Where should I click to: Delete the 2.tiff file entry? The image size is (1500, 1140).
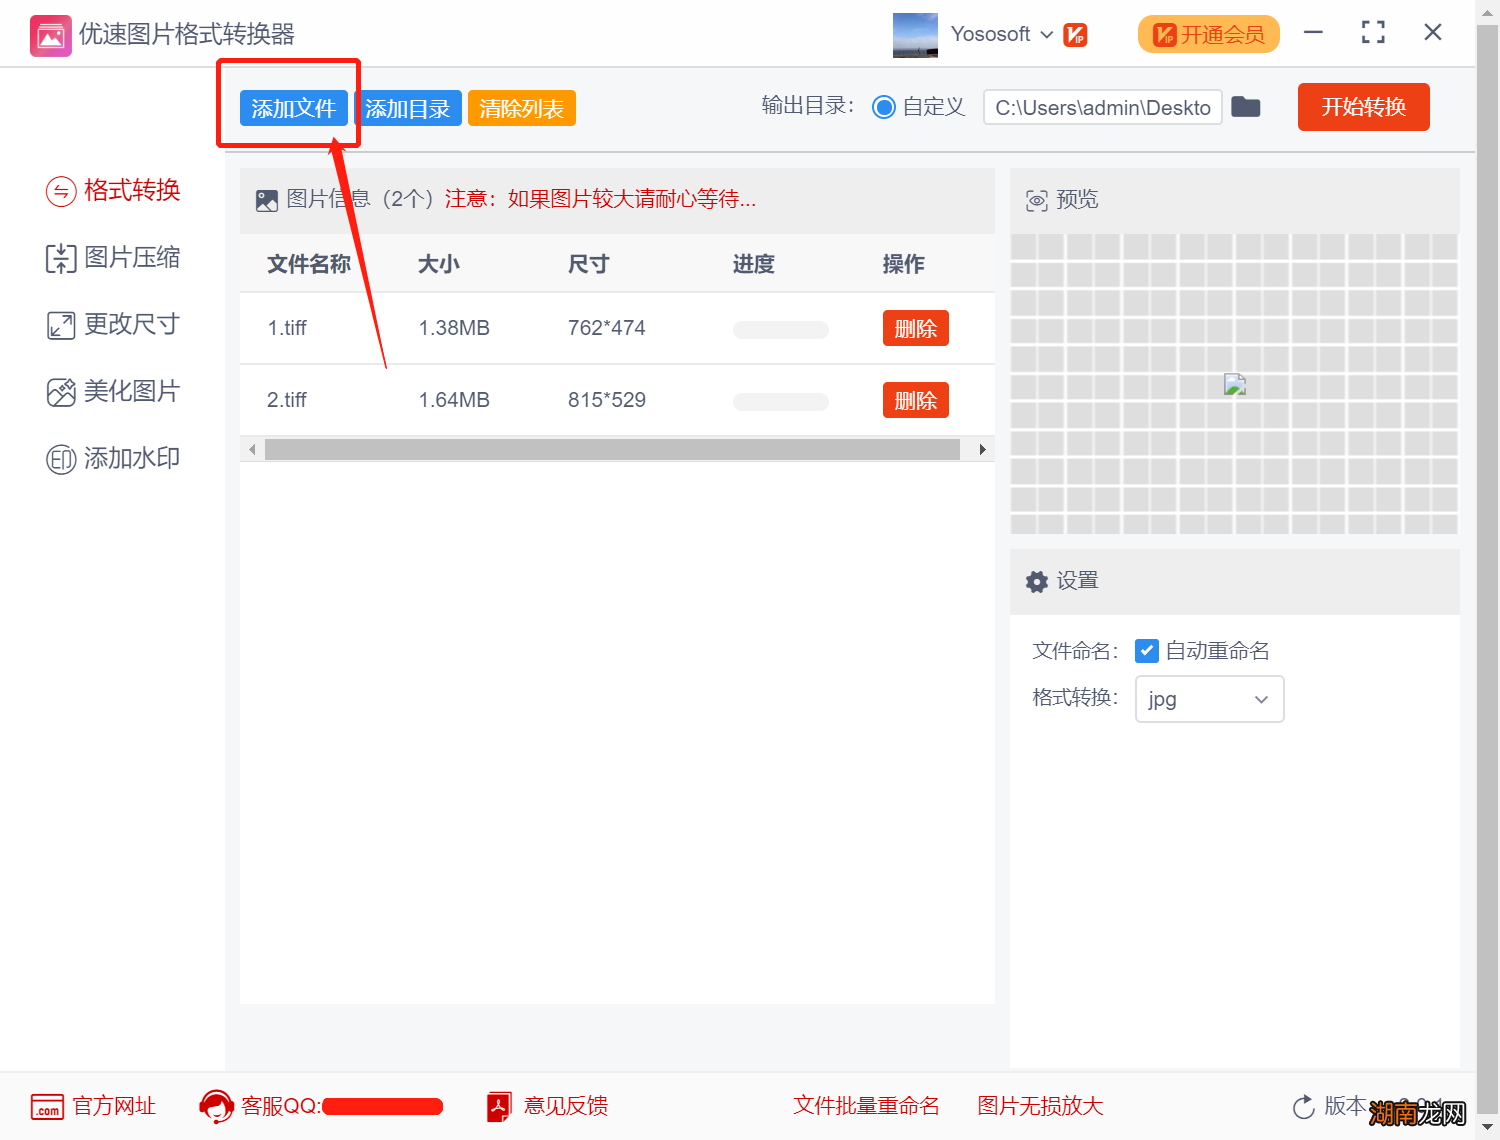coord(915,399)
